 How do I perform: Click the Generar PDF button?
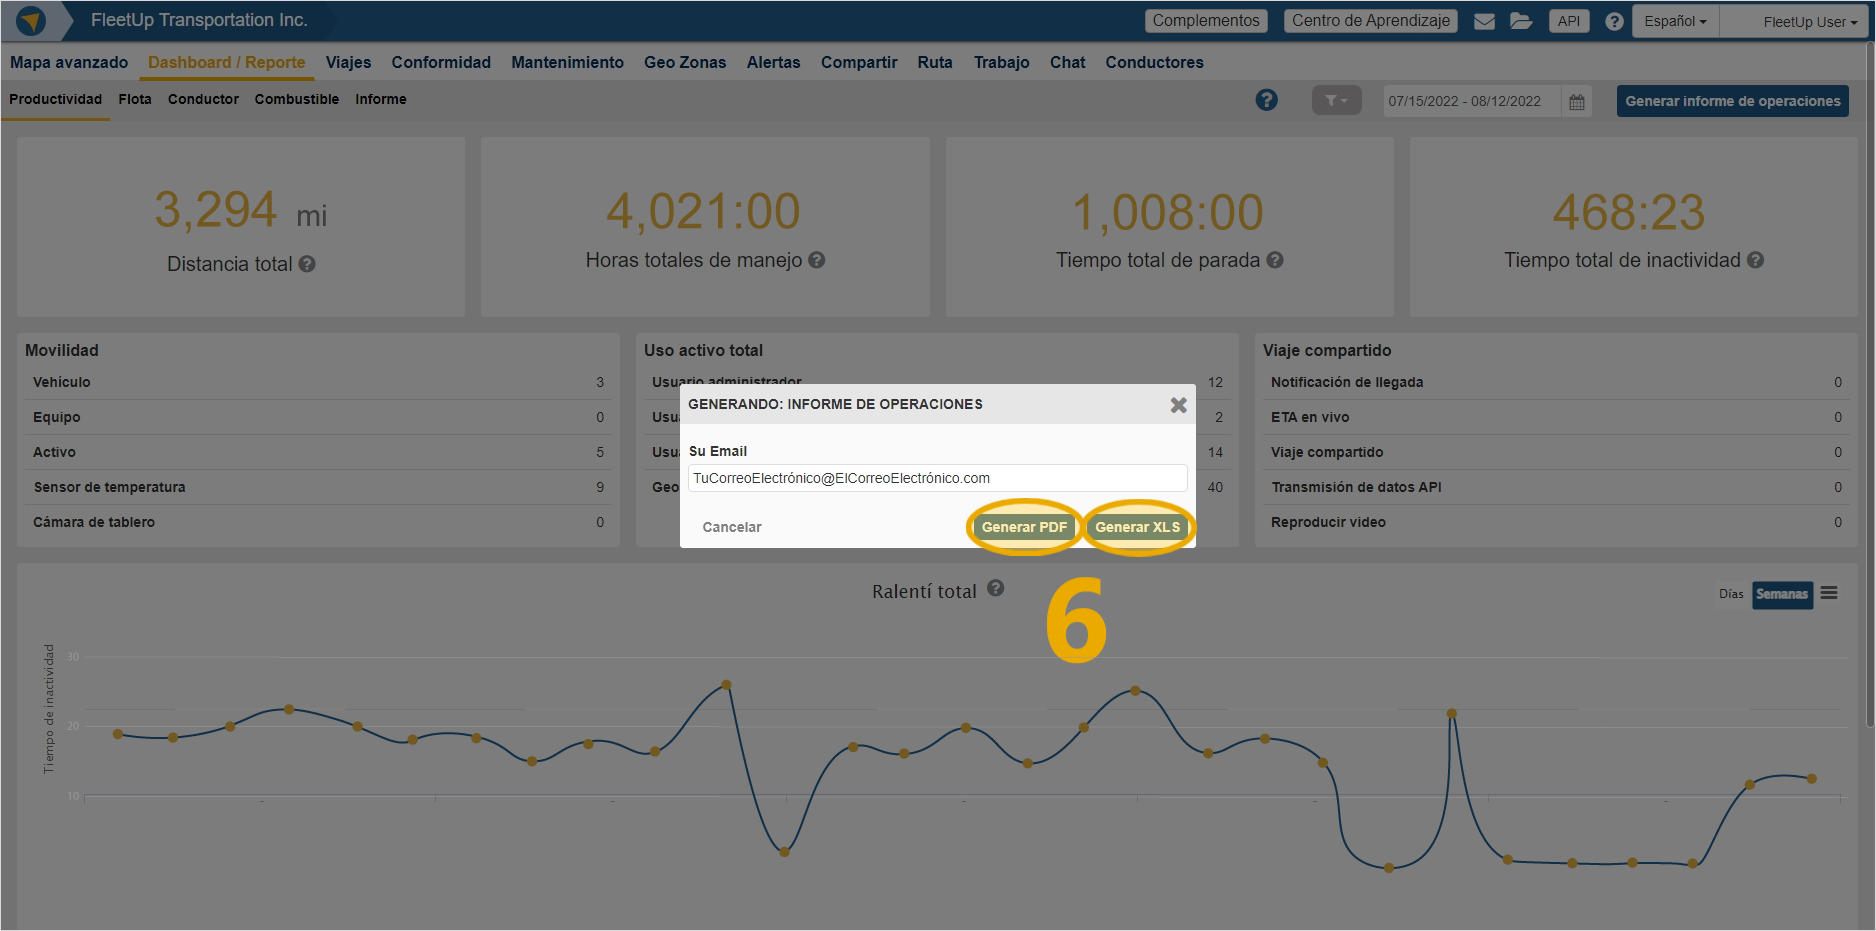(x=1024, y=527)
